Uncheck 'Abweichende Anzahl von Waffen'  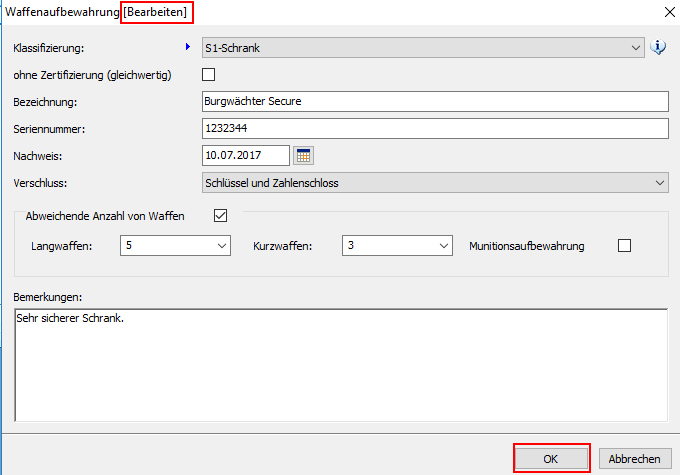point(221,215)
